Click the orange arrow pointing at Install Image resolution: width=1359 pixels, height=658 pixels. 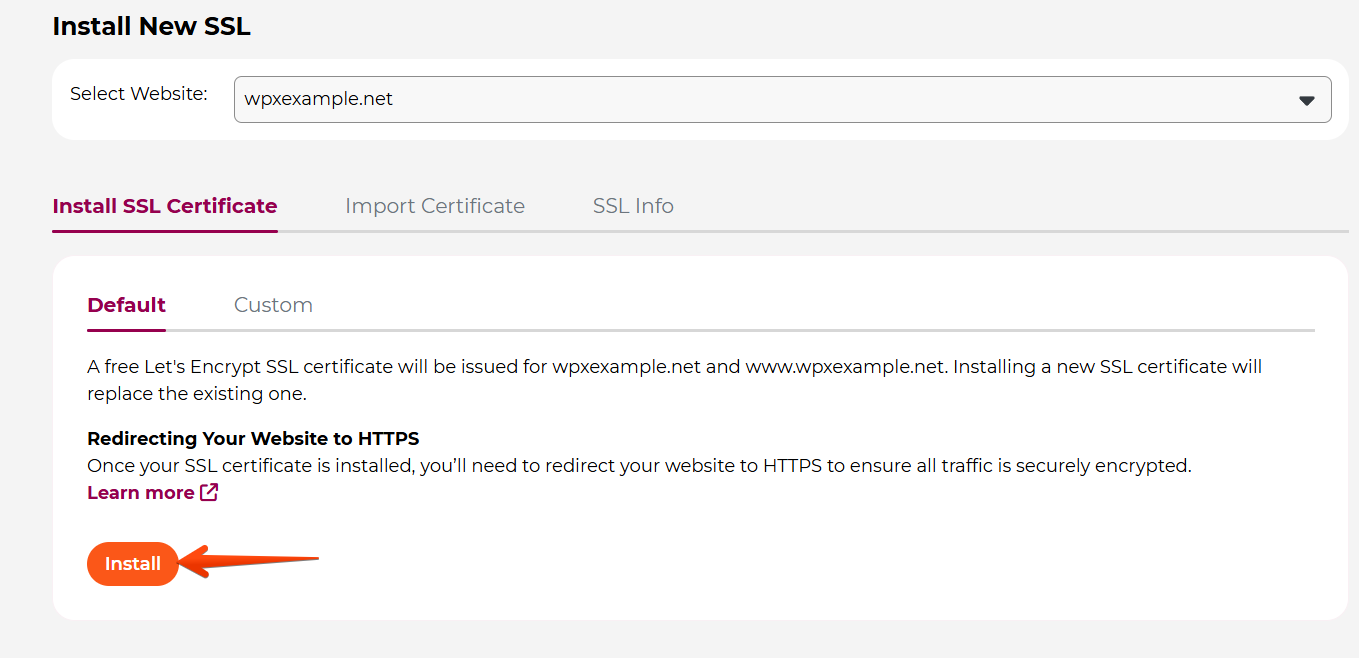252,561
